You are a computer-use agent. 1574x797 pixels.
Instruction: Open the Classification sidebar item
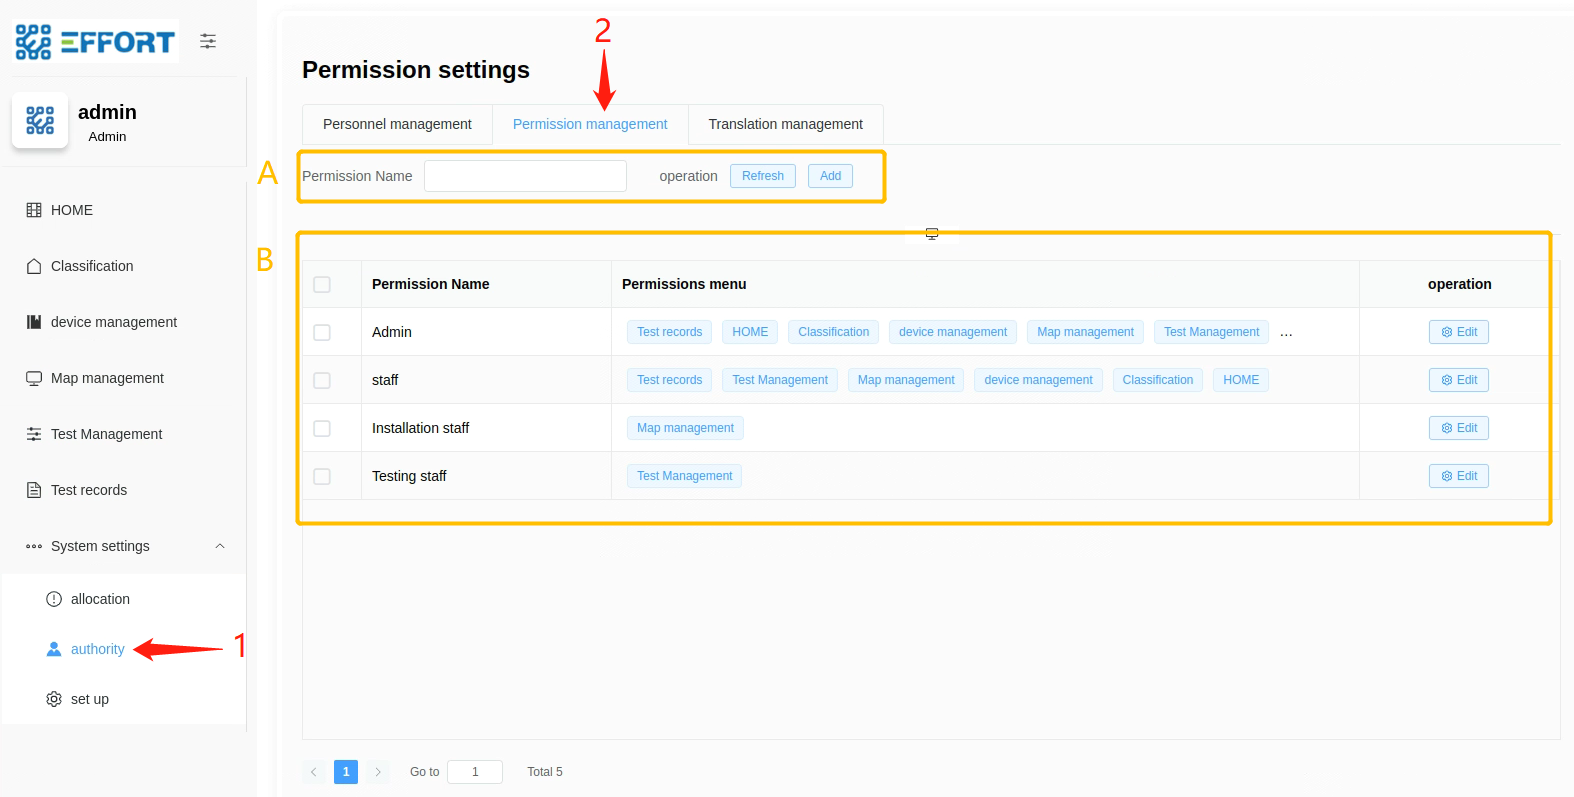[91, 266]
